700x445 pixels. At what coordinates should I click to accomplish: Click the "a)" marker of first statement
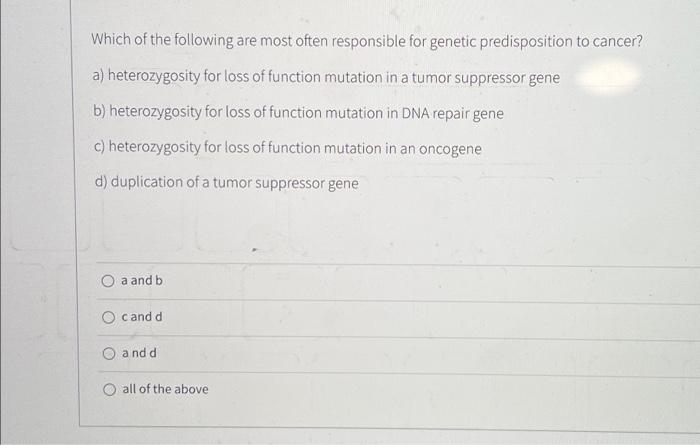click(x=98, y=78)
